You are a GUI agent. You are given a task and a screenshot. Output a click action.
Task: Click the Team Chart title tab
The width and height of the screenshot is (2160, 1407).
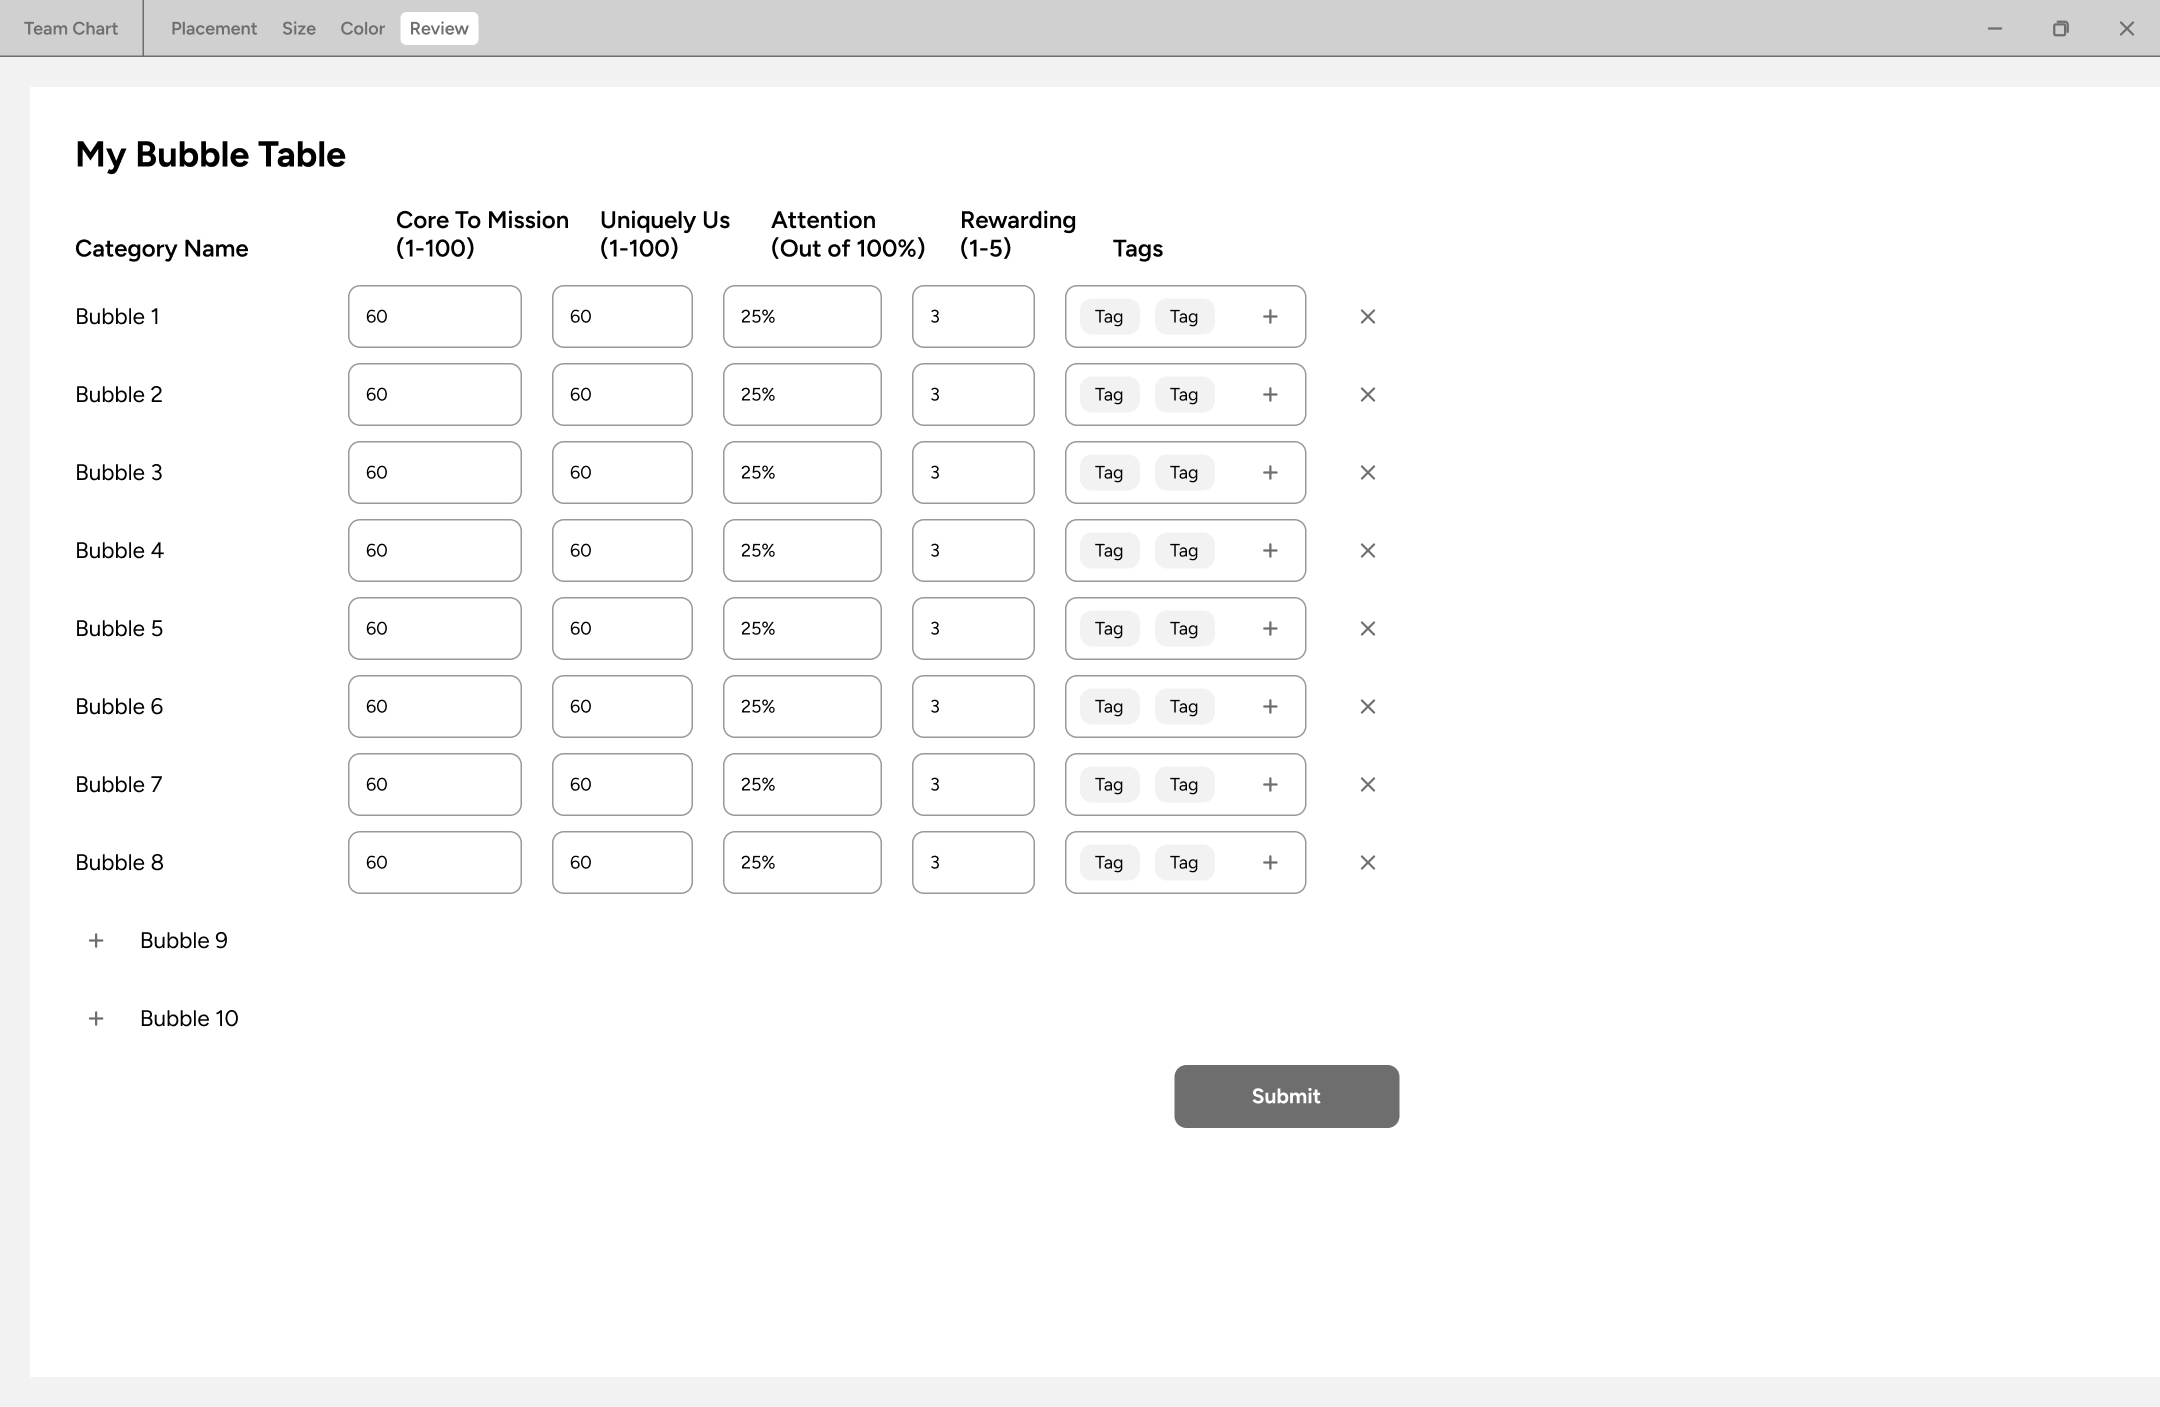coord(71,29)
